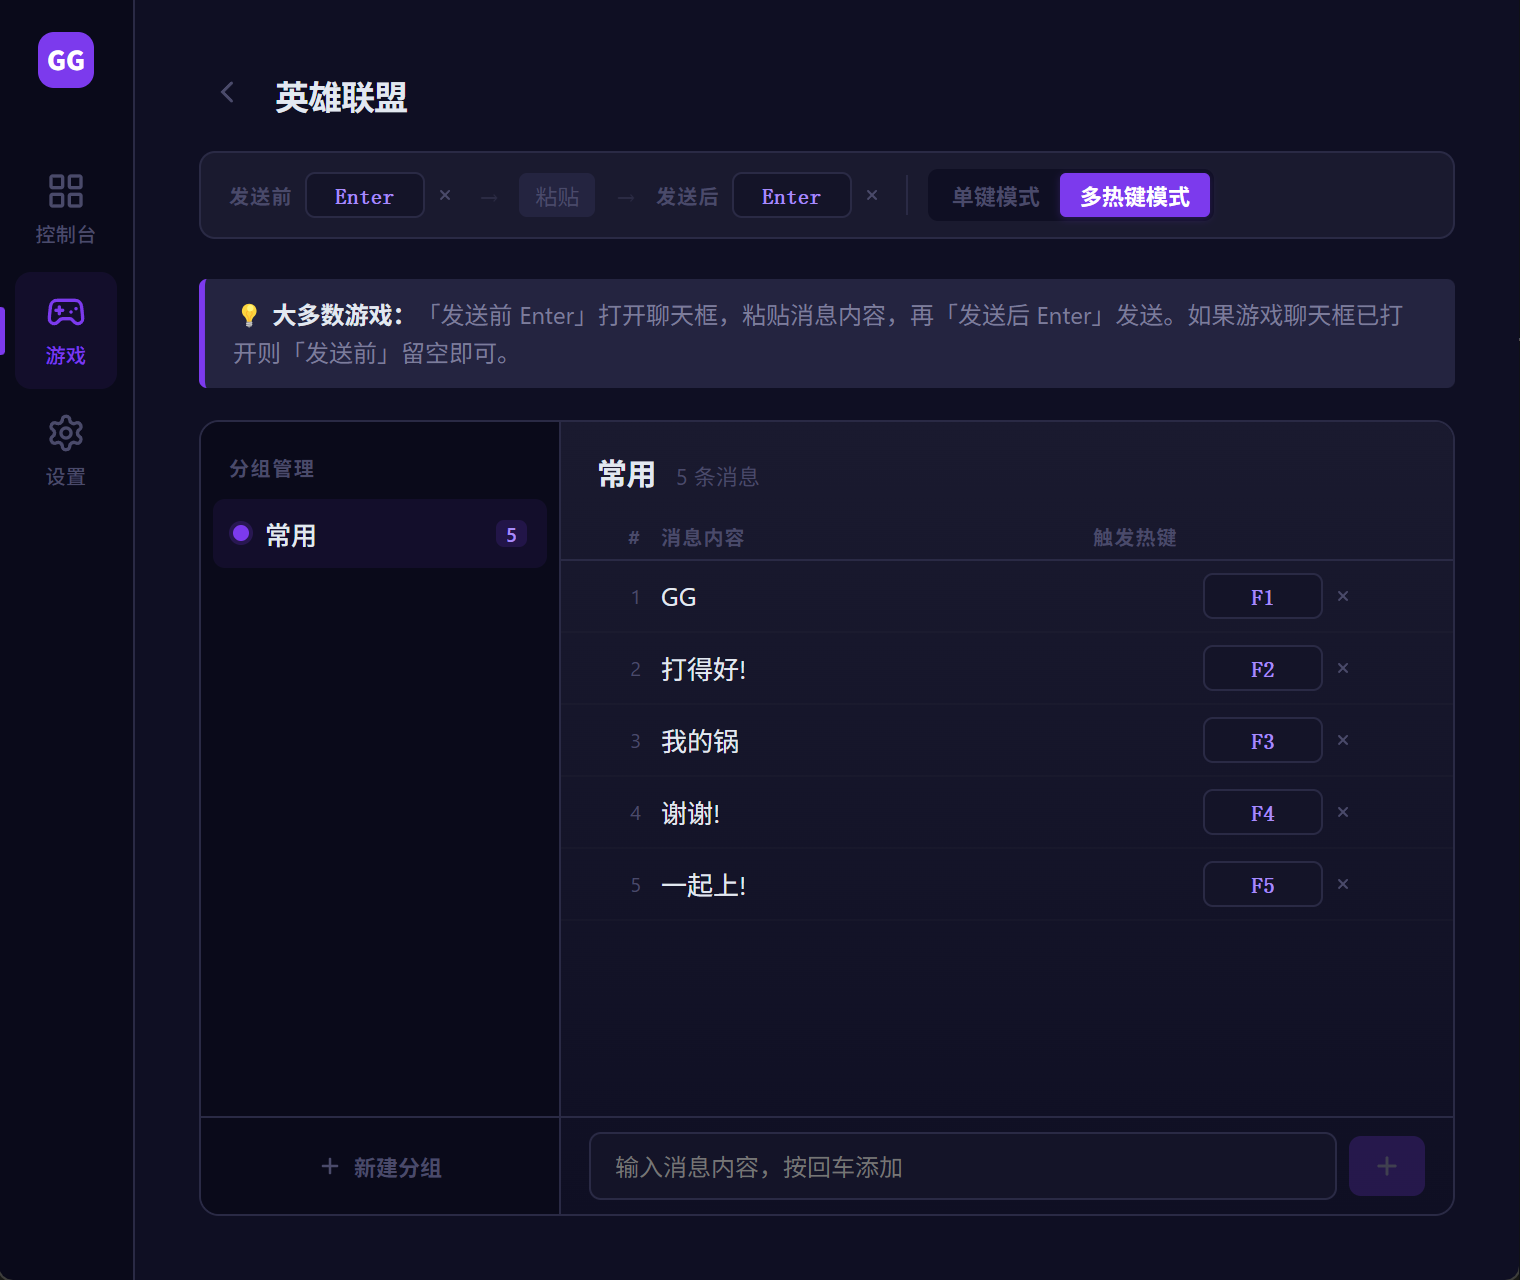Clear the 发送前 Enter hotkey
Viewport: 1520px width, 1280px height.
point(444,195)
